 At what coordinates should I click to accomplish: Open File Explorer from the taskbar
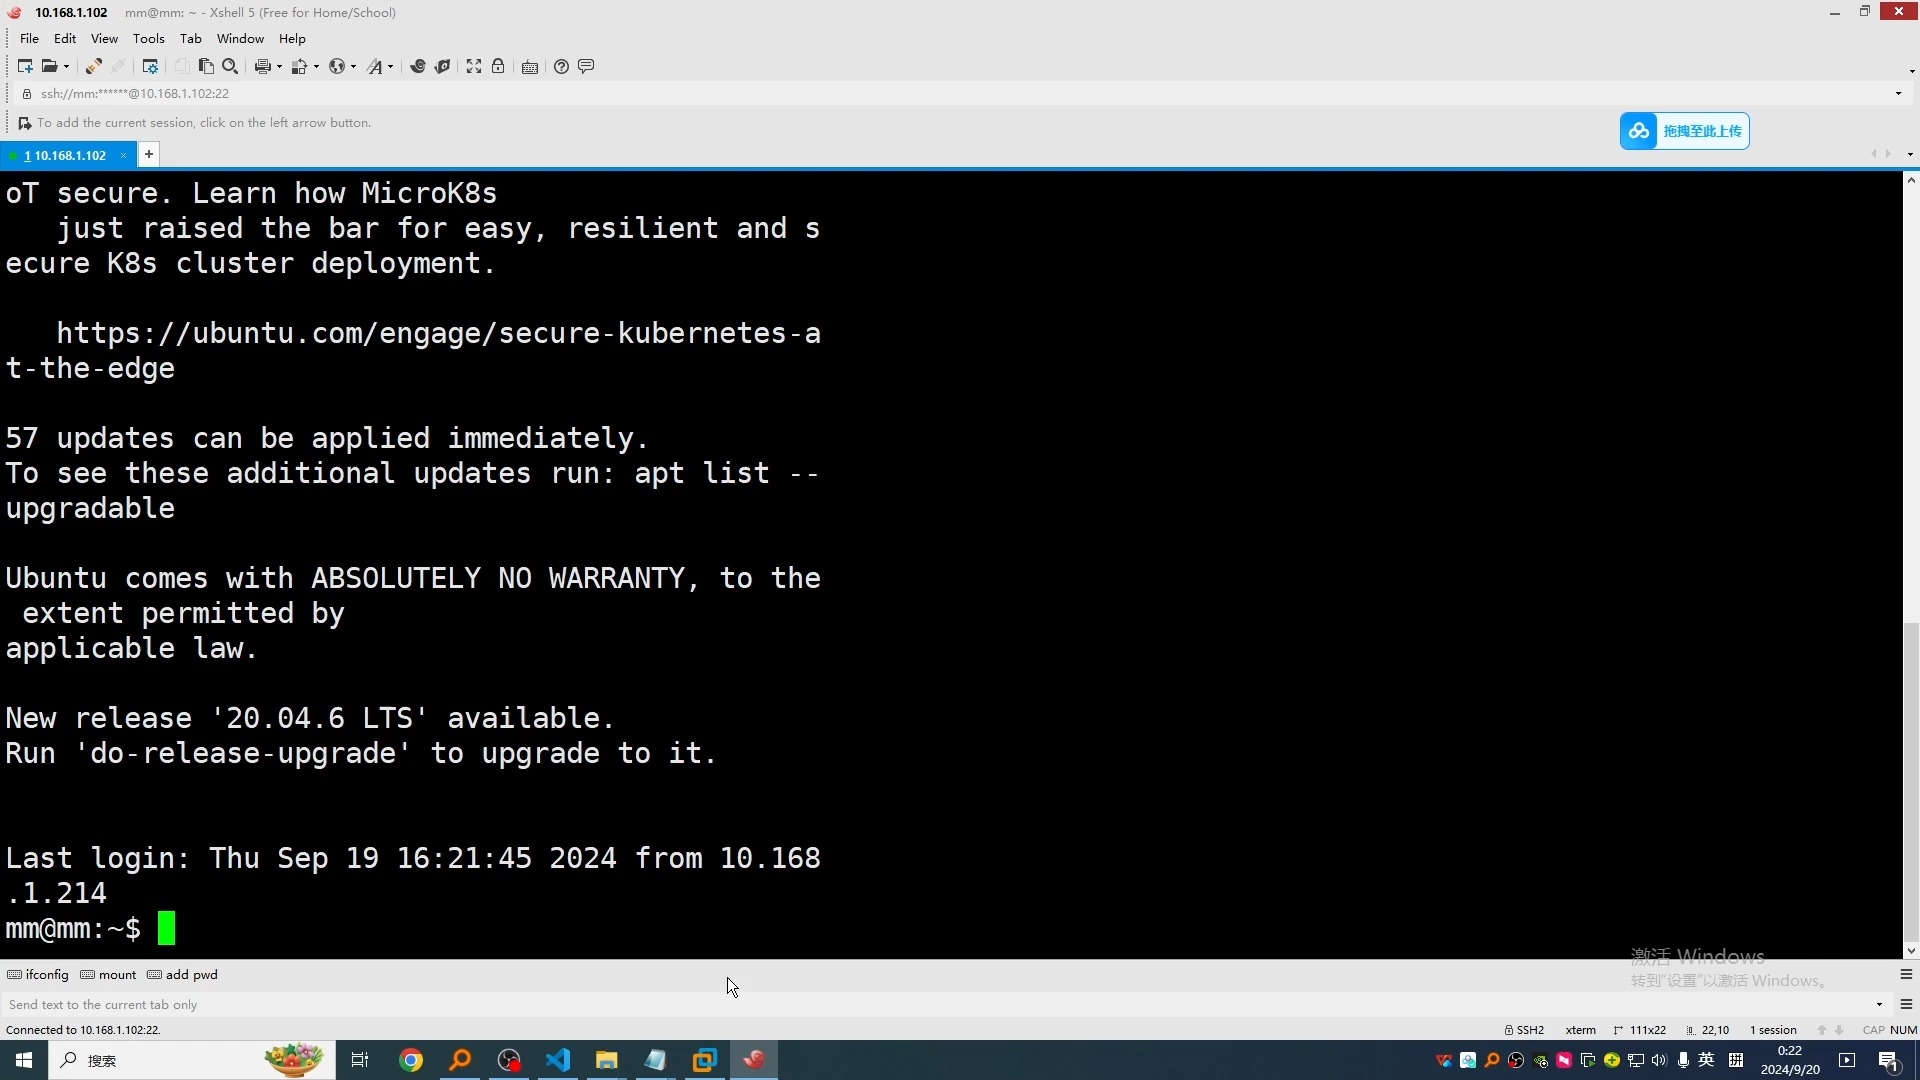tap(607, 1060)
